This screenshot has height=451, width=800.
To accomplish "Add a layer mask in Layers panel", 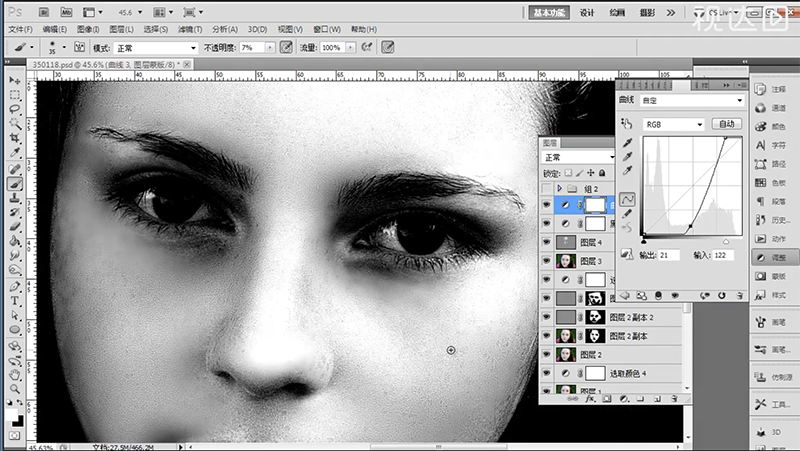I will (607, 399).
